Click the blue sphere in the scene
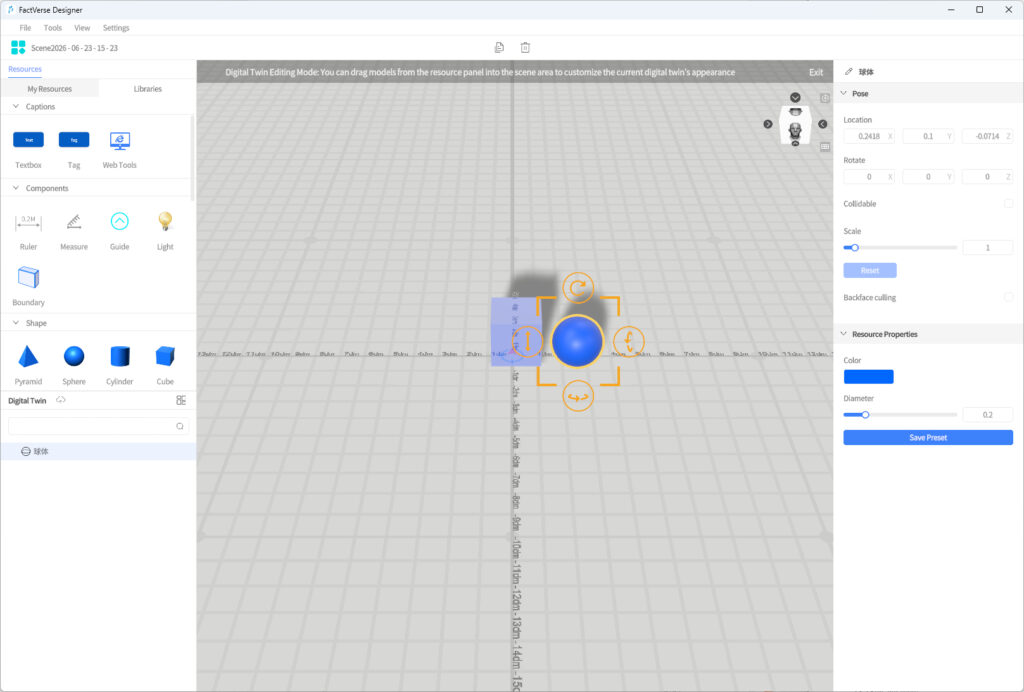1024x692 pixels. (577, 341)
